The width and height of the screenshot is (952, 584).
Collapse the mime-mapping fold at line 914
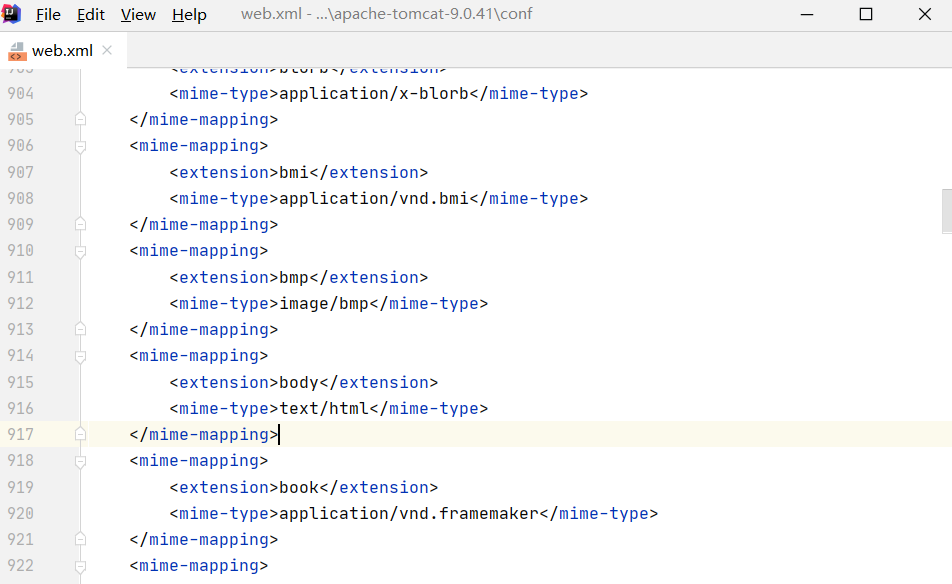pyautogui.click(x=80, y=356)
